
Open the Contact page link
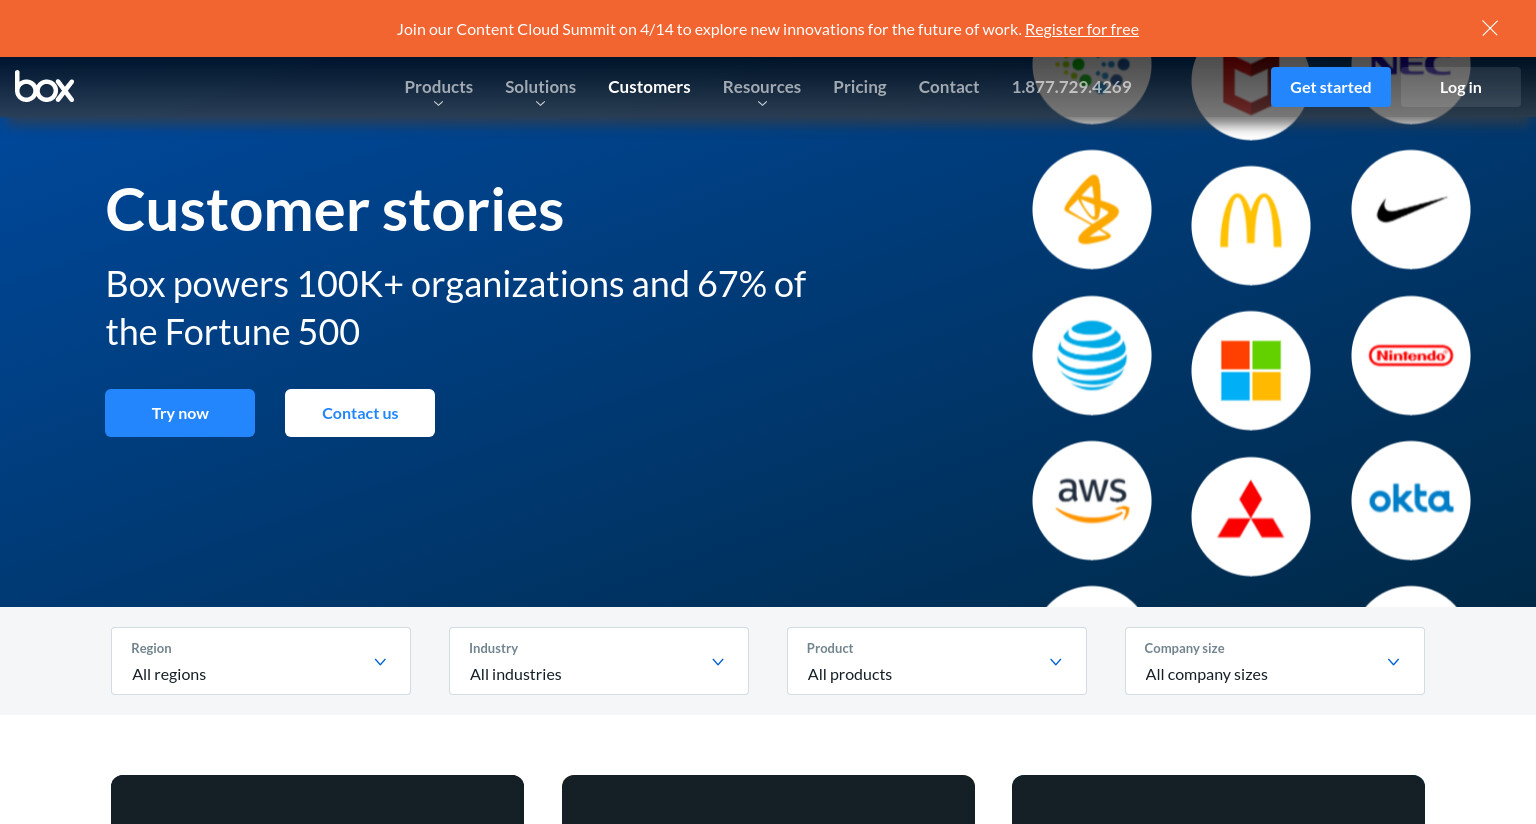(x=949, y=87)
